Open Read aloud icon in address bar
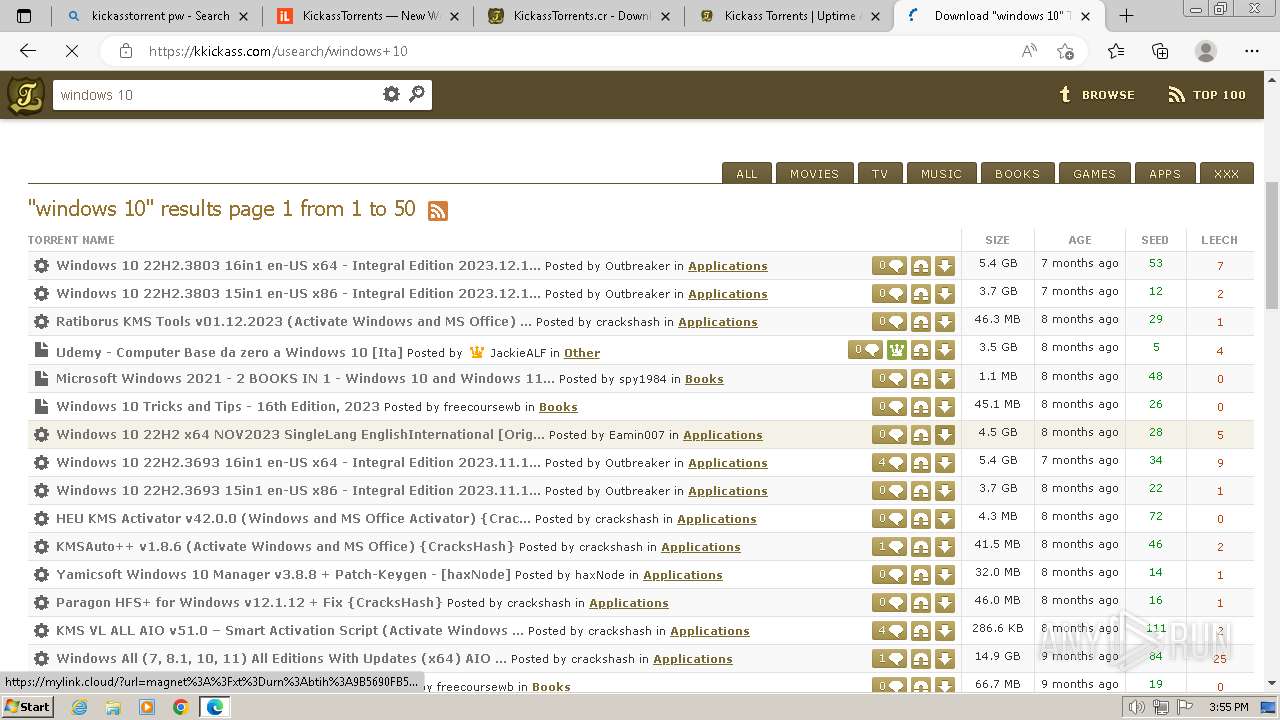This screenshot has width=1280, height=720. [1029, 51]
